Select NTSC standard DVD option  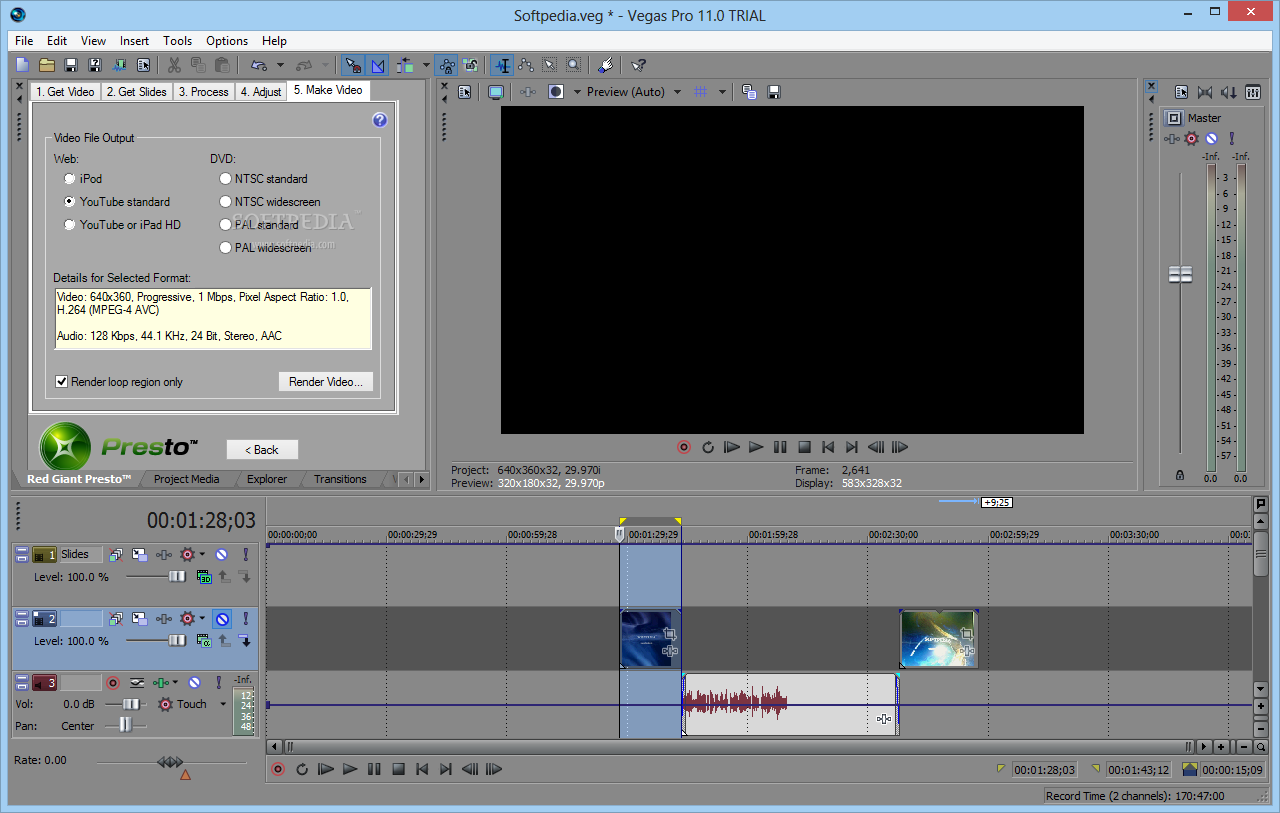point(225,179)
